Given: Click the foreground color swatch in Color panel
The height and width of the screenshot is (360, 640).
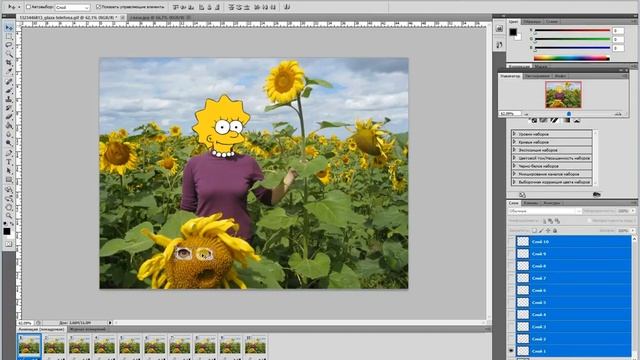Looking at the screenshot, I should (x=513, y=32).
